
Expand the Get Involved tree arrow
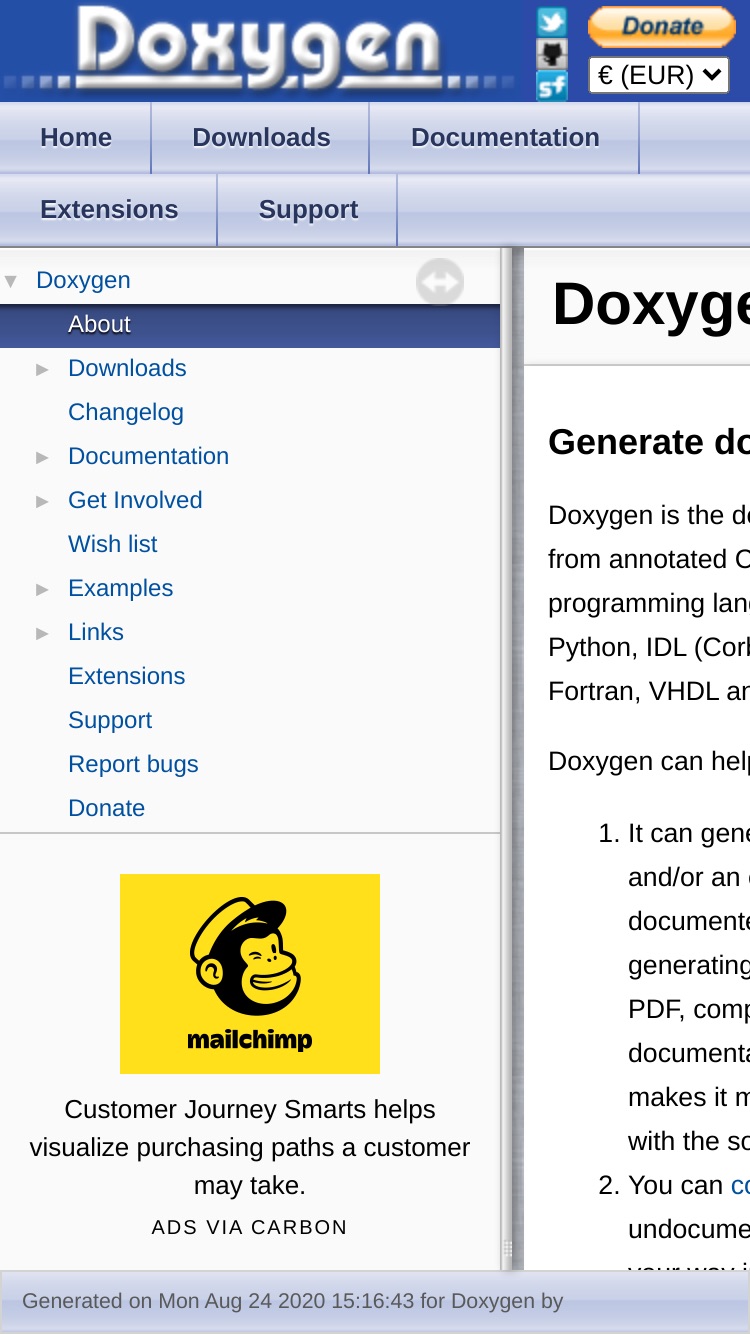pos(43,501)
